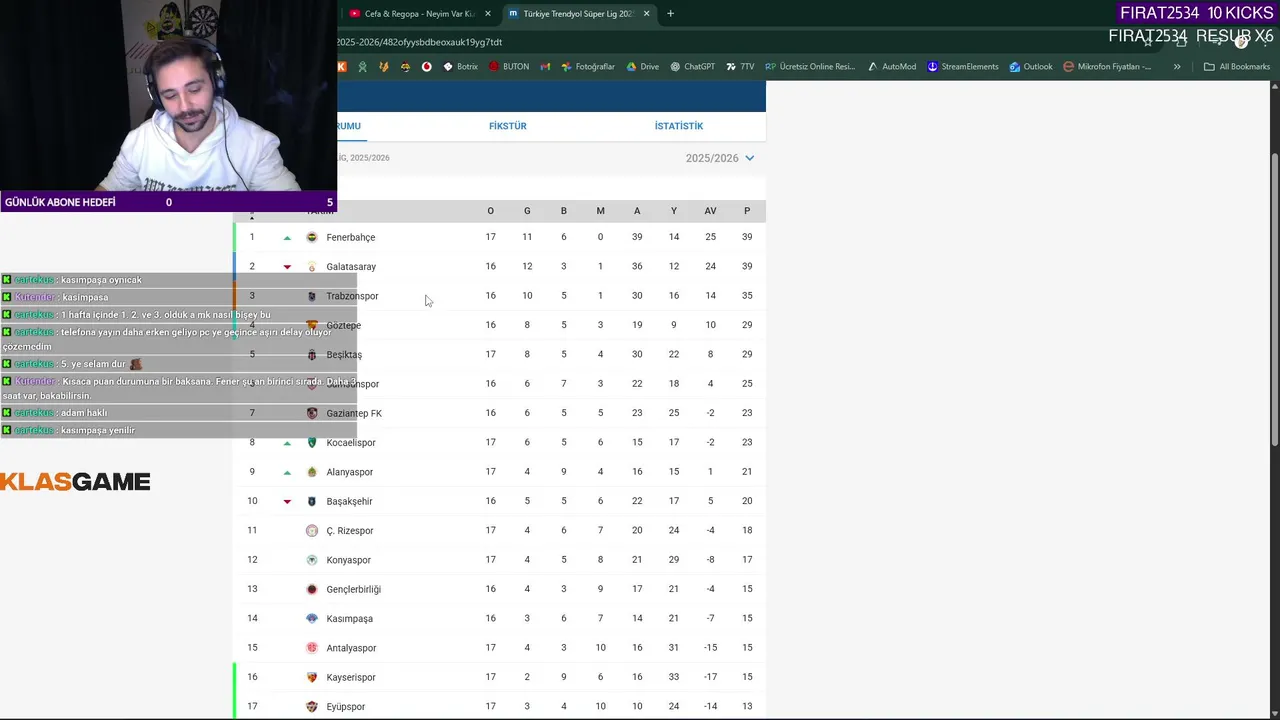This screenshot has width=1280, height=720.
Task: Open Ücretsiz Online Resi... bookmark
Action: pyautogui.click(x=810, y=67)
